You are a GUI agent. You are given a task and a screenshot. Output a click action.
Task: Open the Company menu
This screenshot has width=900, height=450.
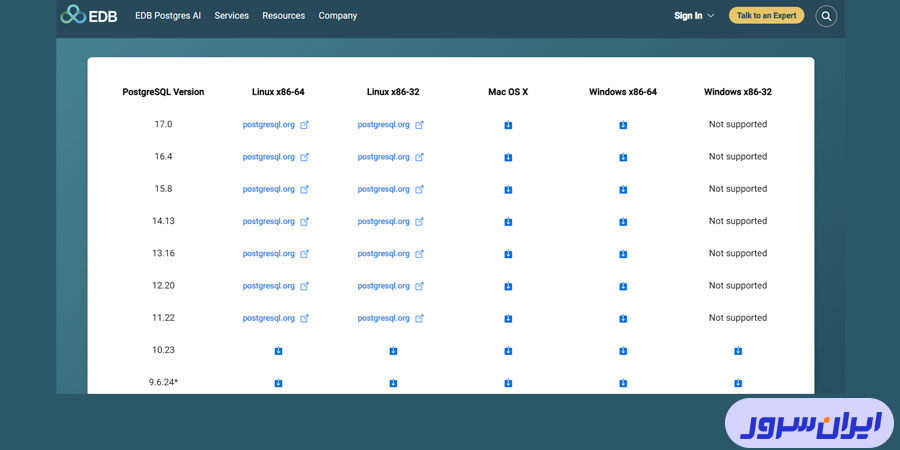click(338, 15)
